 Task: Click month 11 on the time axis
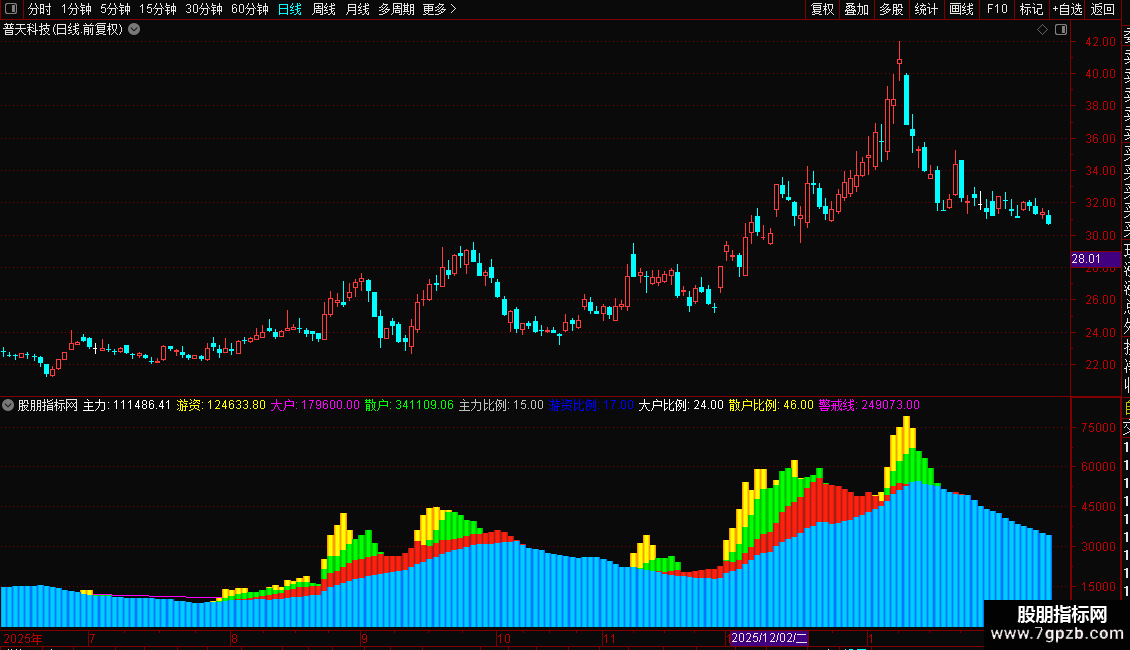(x=610, y=638)
